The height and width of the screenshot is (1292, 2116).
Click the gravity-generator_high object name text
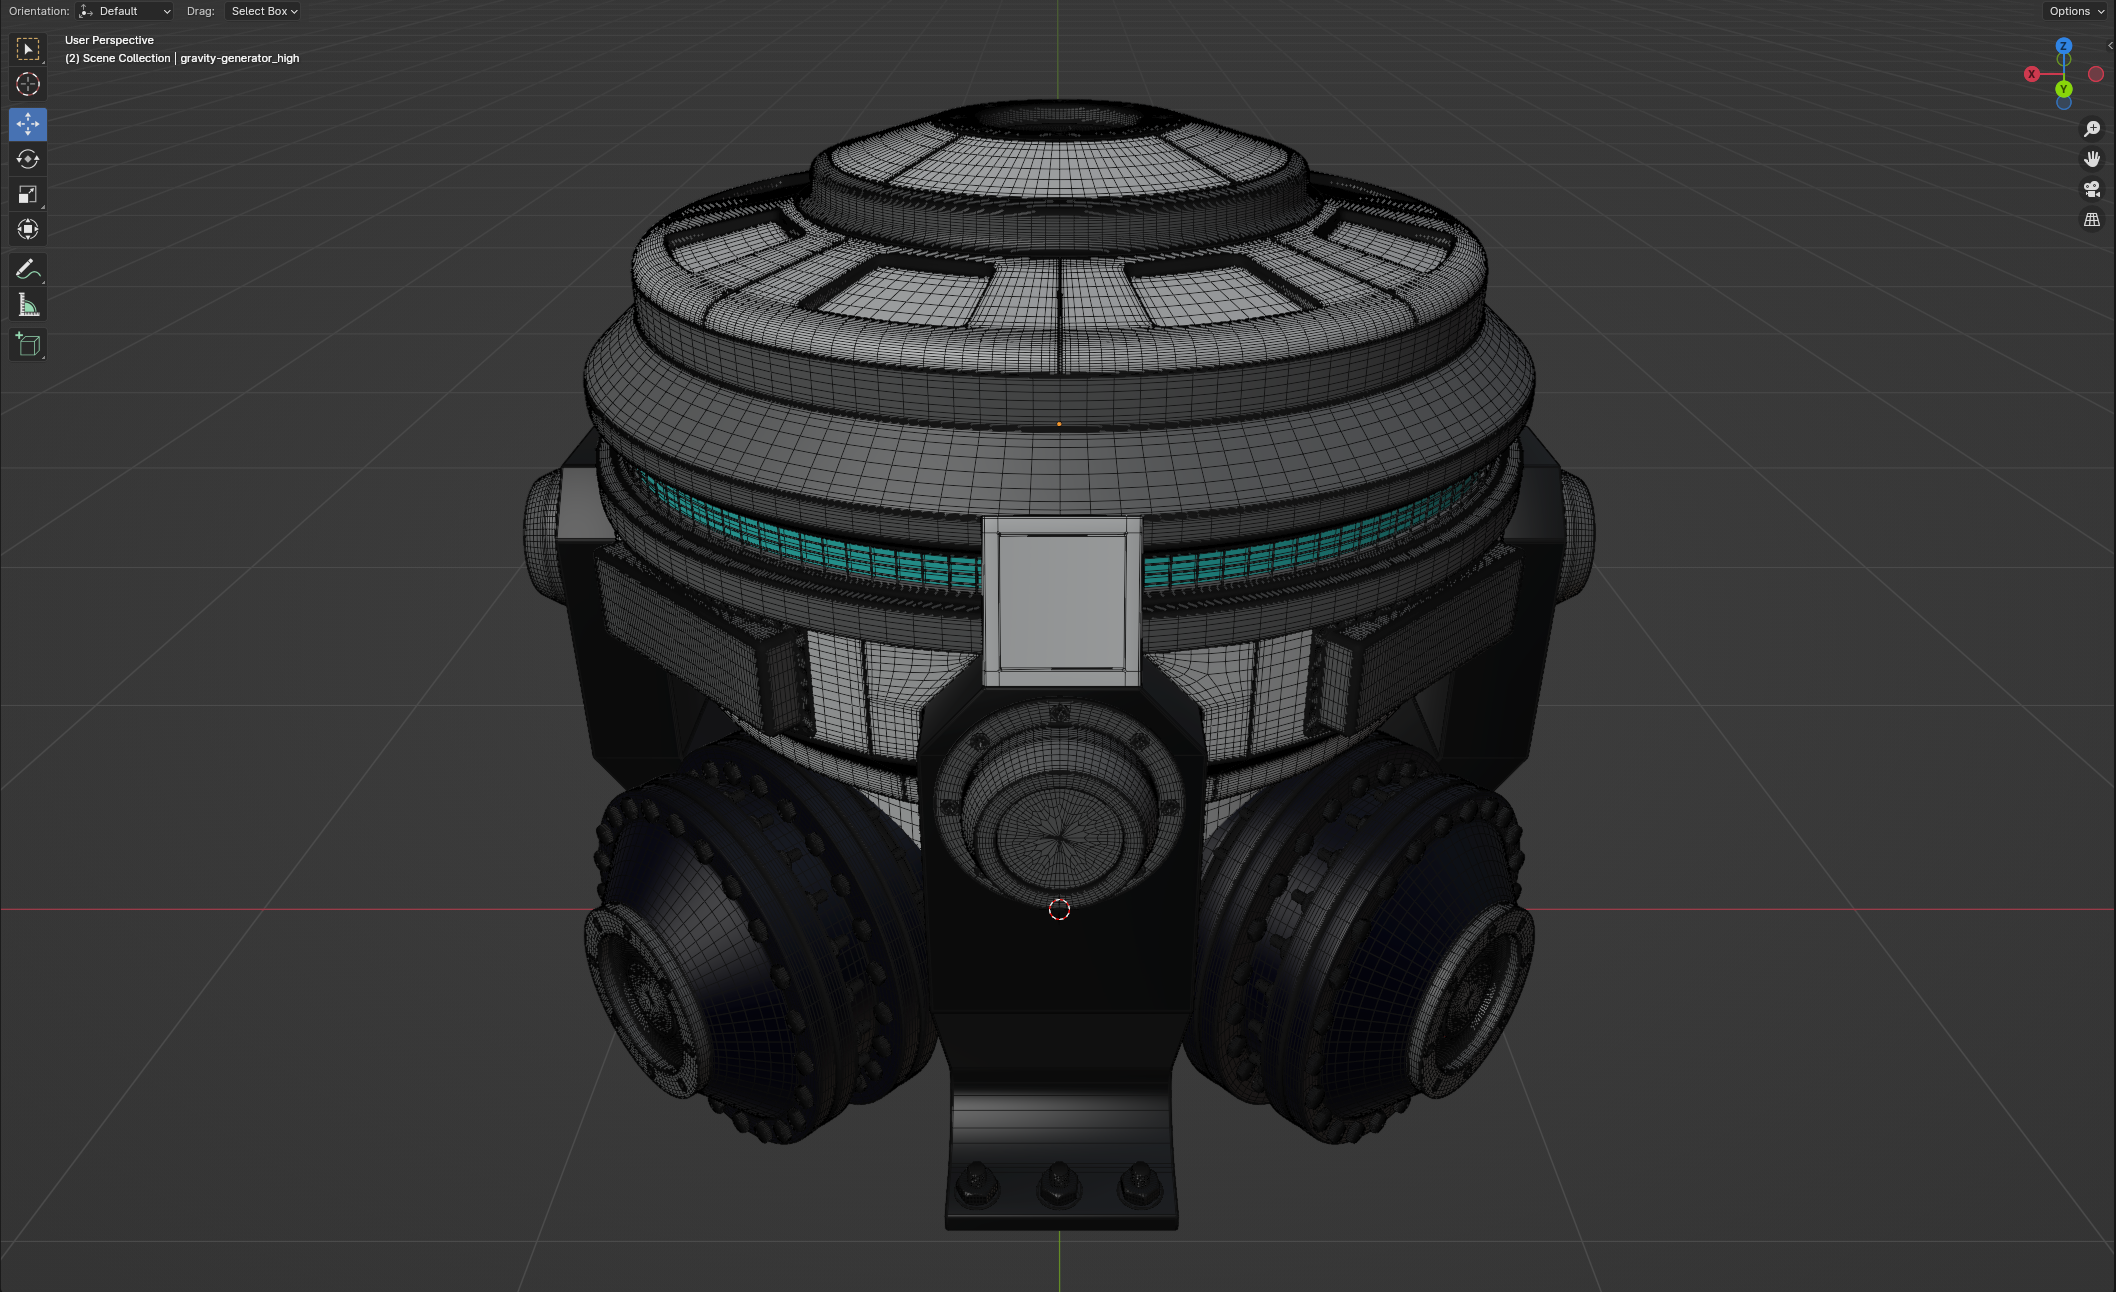[x=240, y=58]
